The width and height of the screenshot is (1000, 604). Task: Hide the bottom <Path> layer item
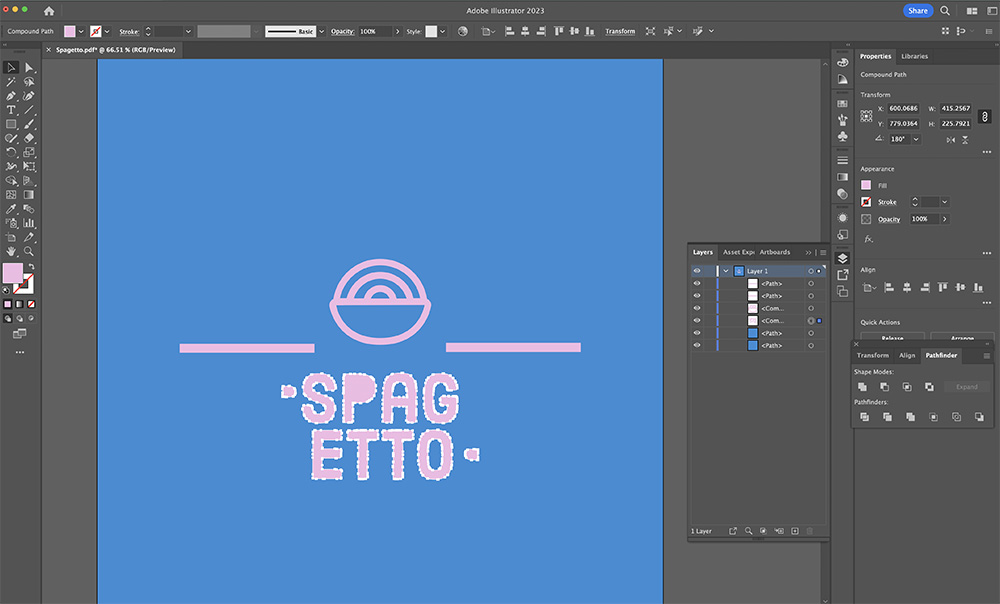[697, 345]
